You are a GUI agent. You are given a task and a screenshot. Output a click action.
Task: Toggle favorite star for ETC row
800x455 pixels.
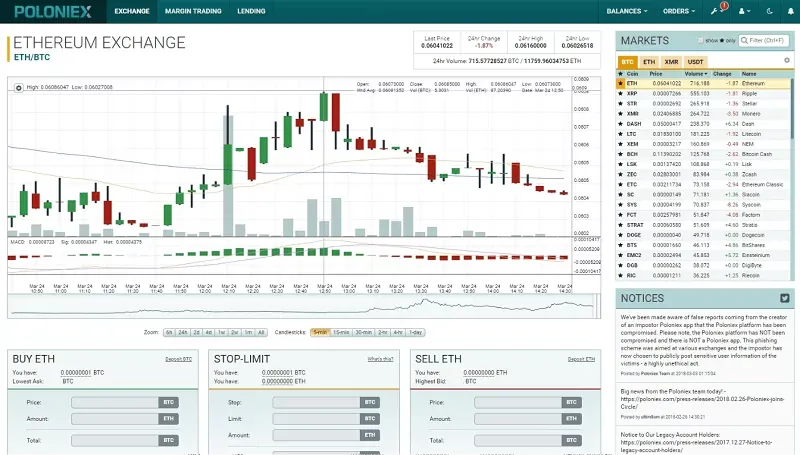coord(620,185)
